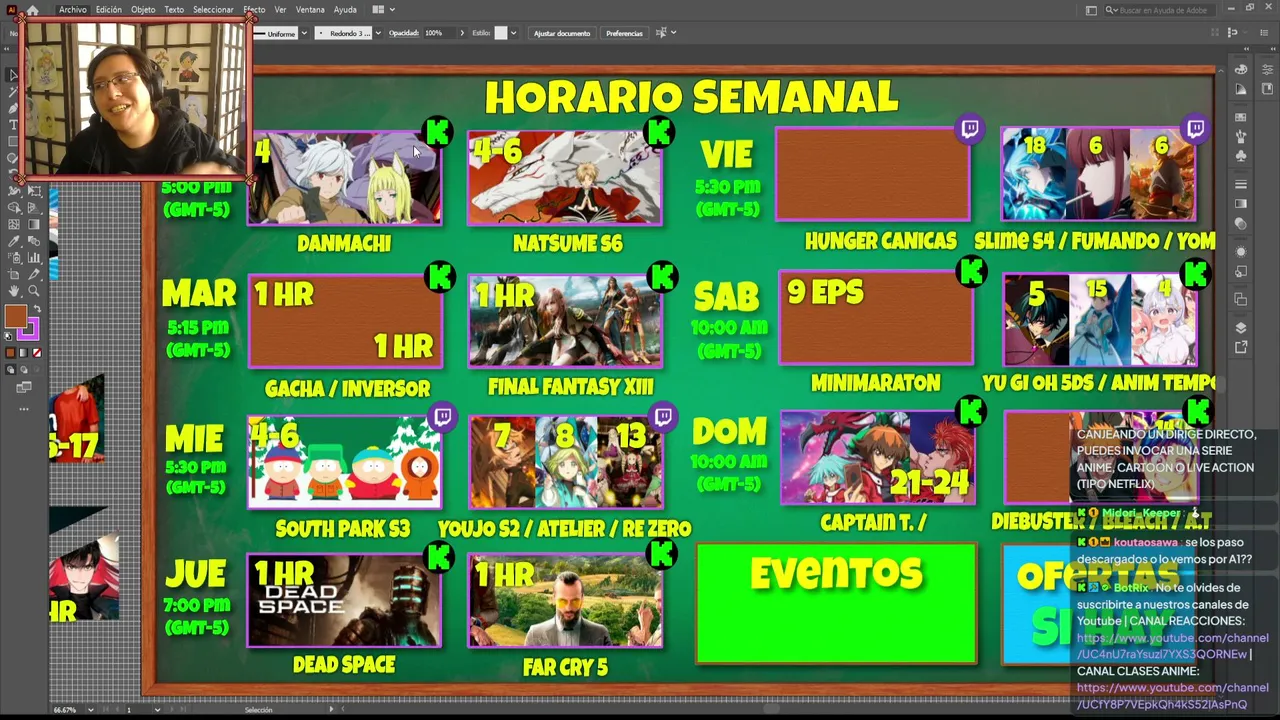1280x720 pixels.
Task: Set paint mode to Gradient
Action: 24,353
